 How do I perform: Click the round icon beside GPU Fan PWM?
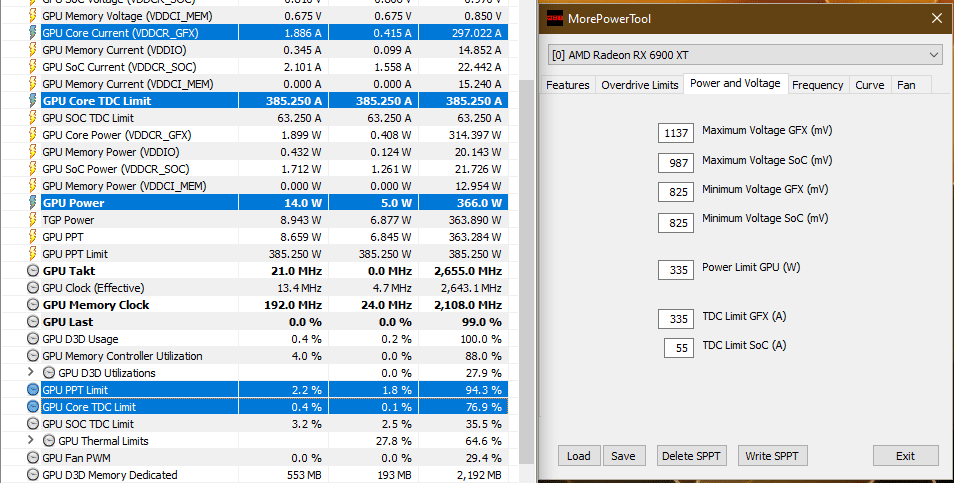[33, 458]
